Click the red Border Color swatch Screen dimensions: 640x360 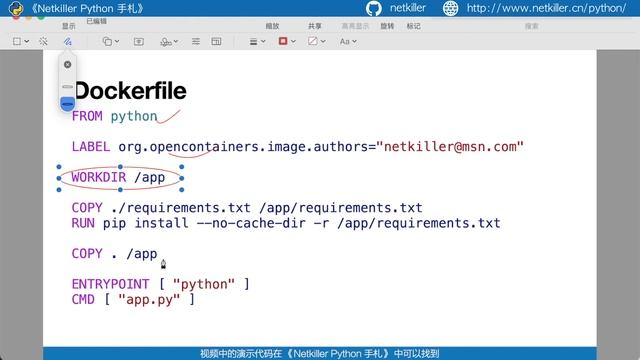[283, 41]
